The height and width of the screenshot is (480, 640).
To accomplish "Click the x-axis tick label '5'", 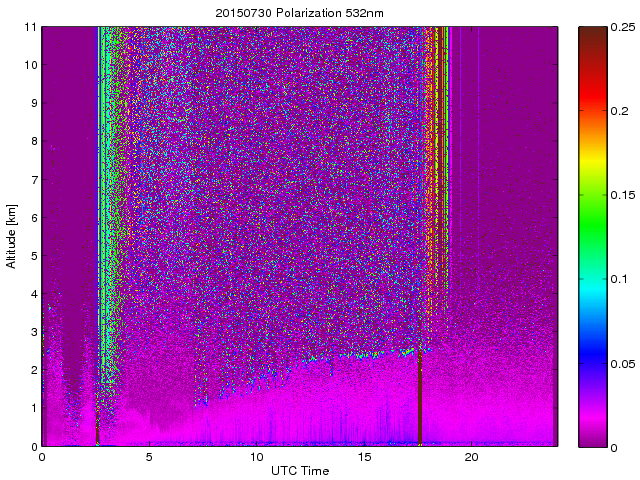I will tap(149, 457).
